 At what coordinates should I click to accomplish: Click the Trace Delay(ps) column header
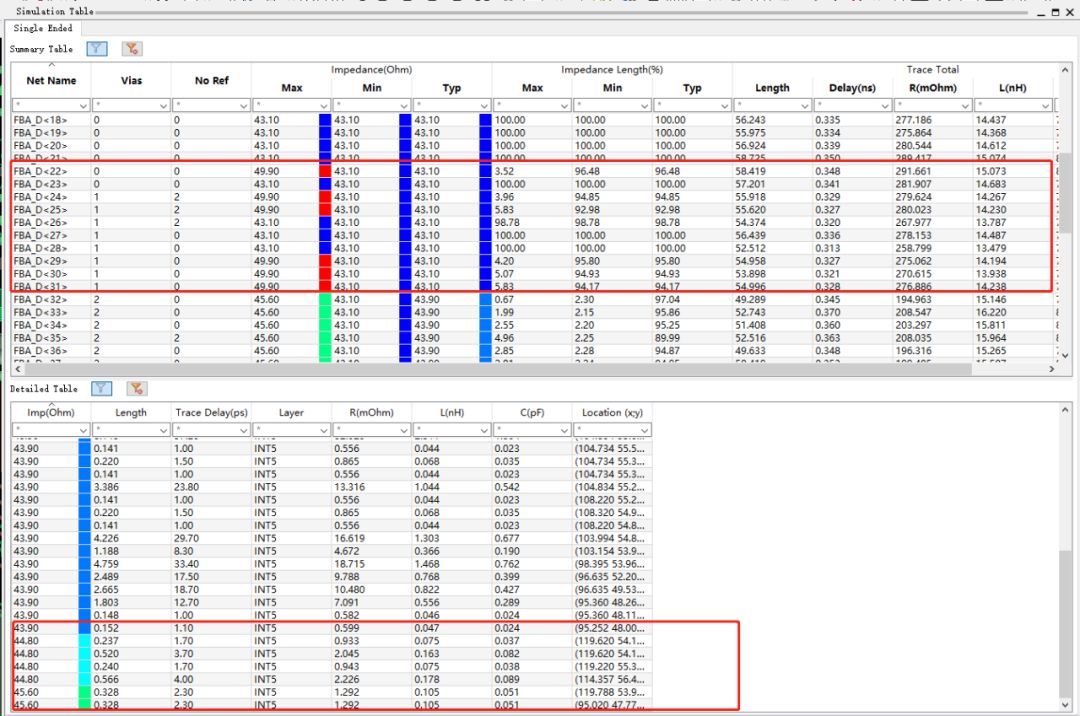coord(211,412)
